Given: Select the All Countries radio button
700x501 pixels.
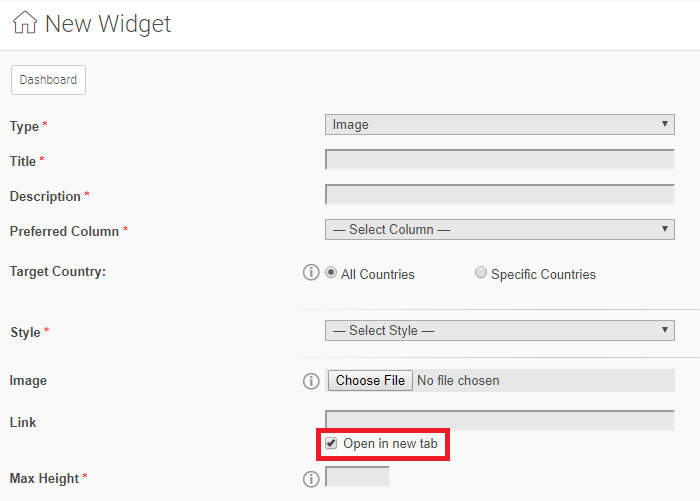Looking at the screenshot, I should (x=331, y=272).
